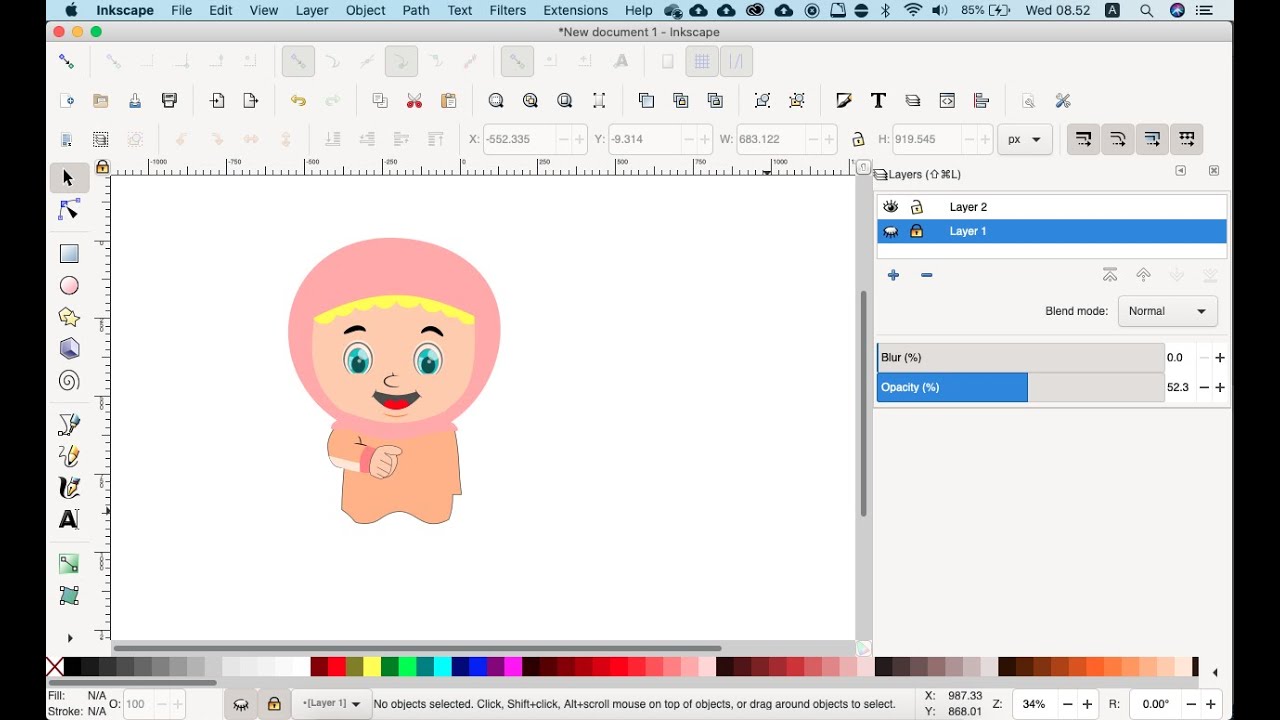Open the Extensions menu
The height and width of the screenshot is (720, 1280).
coord(575,10)
